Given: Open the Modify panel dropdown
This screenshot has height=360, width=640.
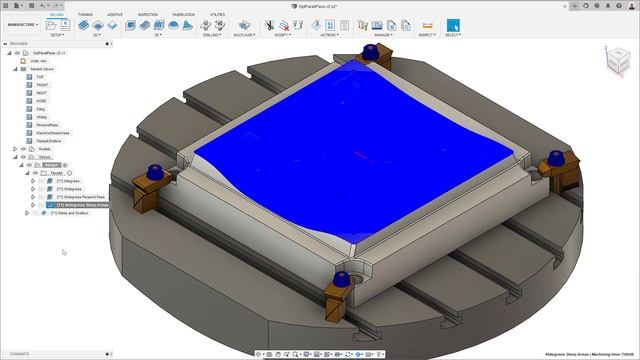Looking at the screenshot, I should pyautogui.click(x=282, y=35).
